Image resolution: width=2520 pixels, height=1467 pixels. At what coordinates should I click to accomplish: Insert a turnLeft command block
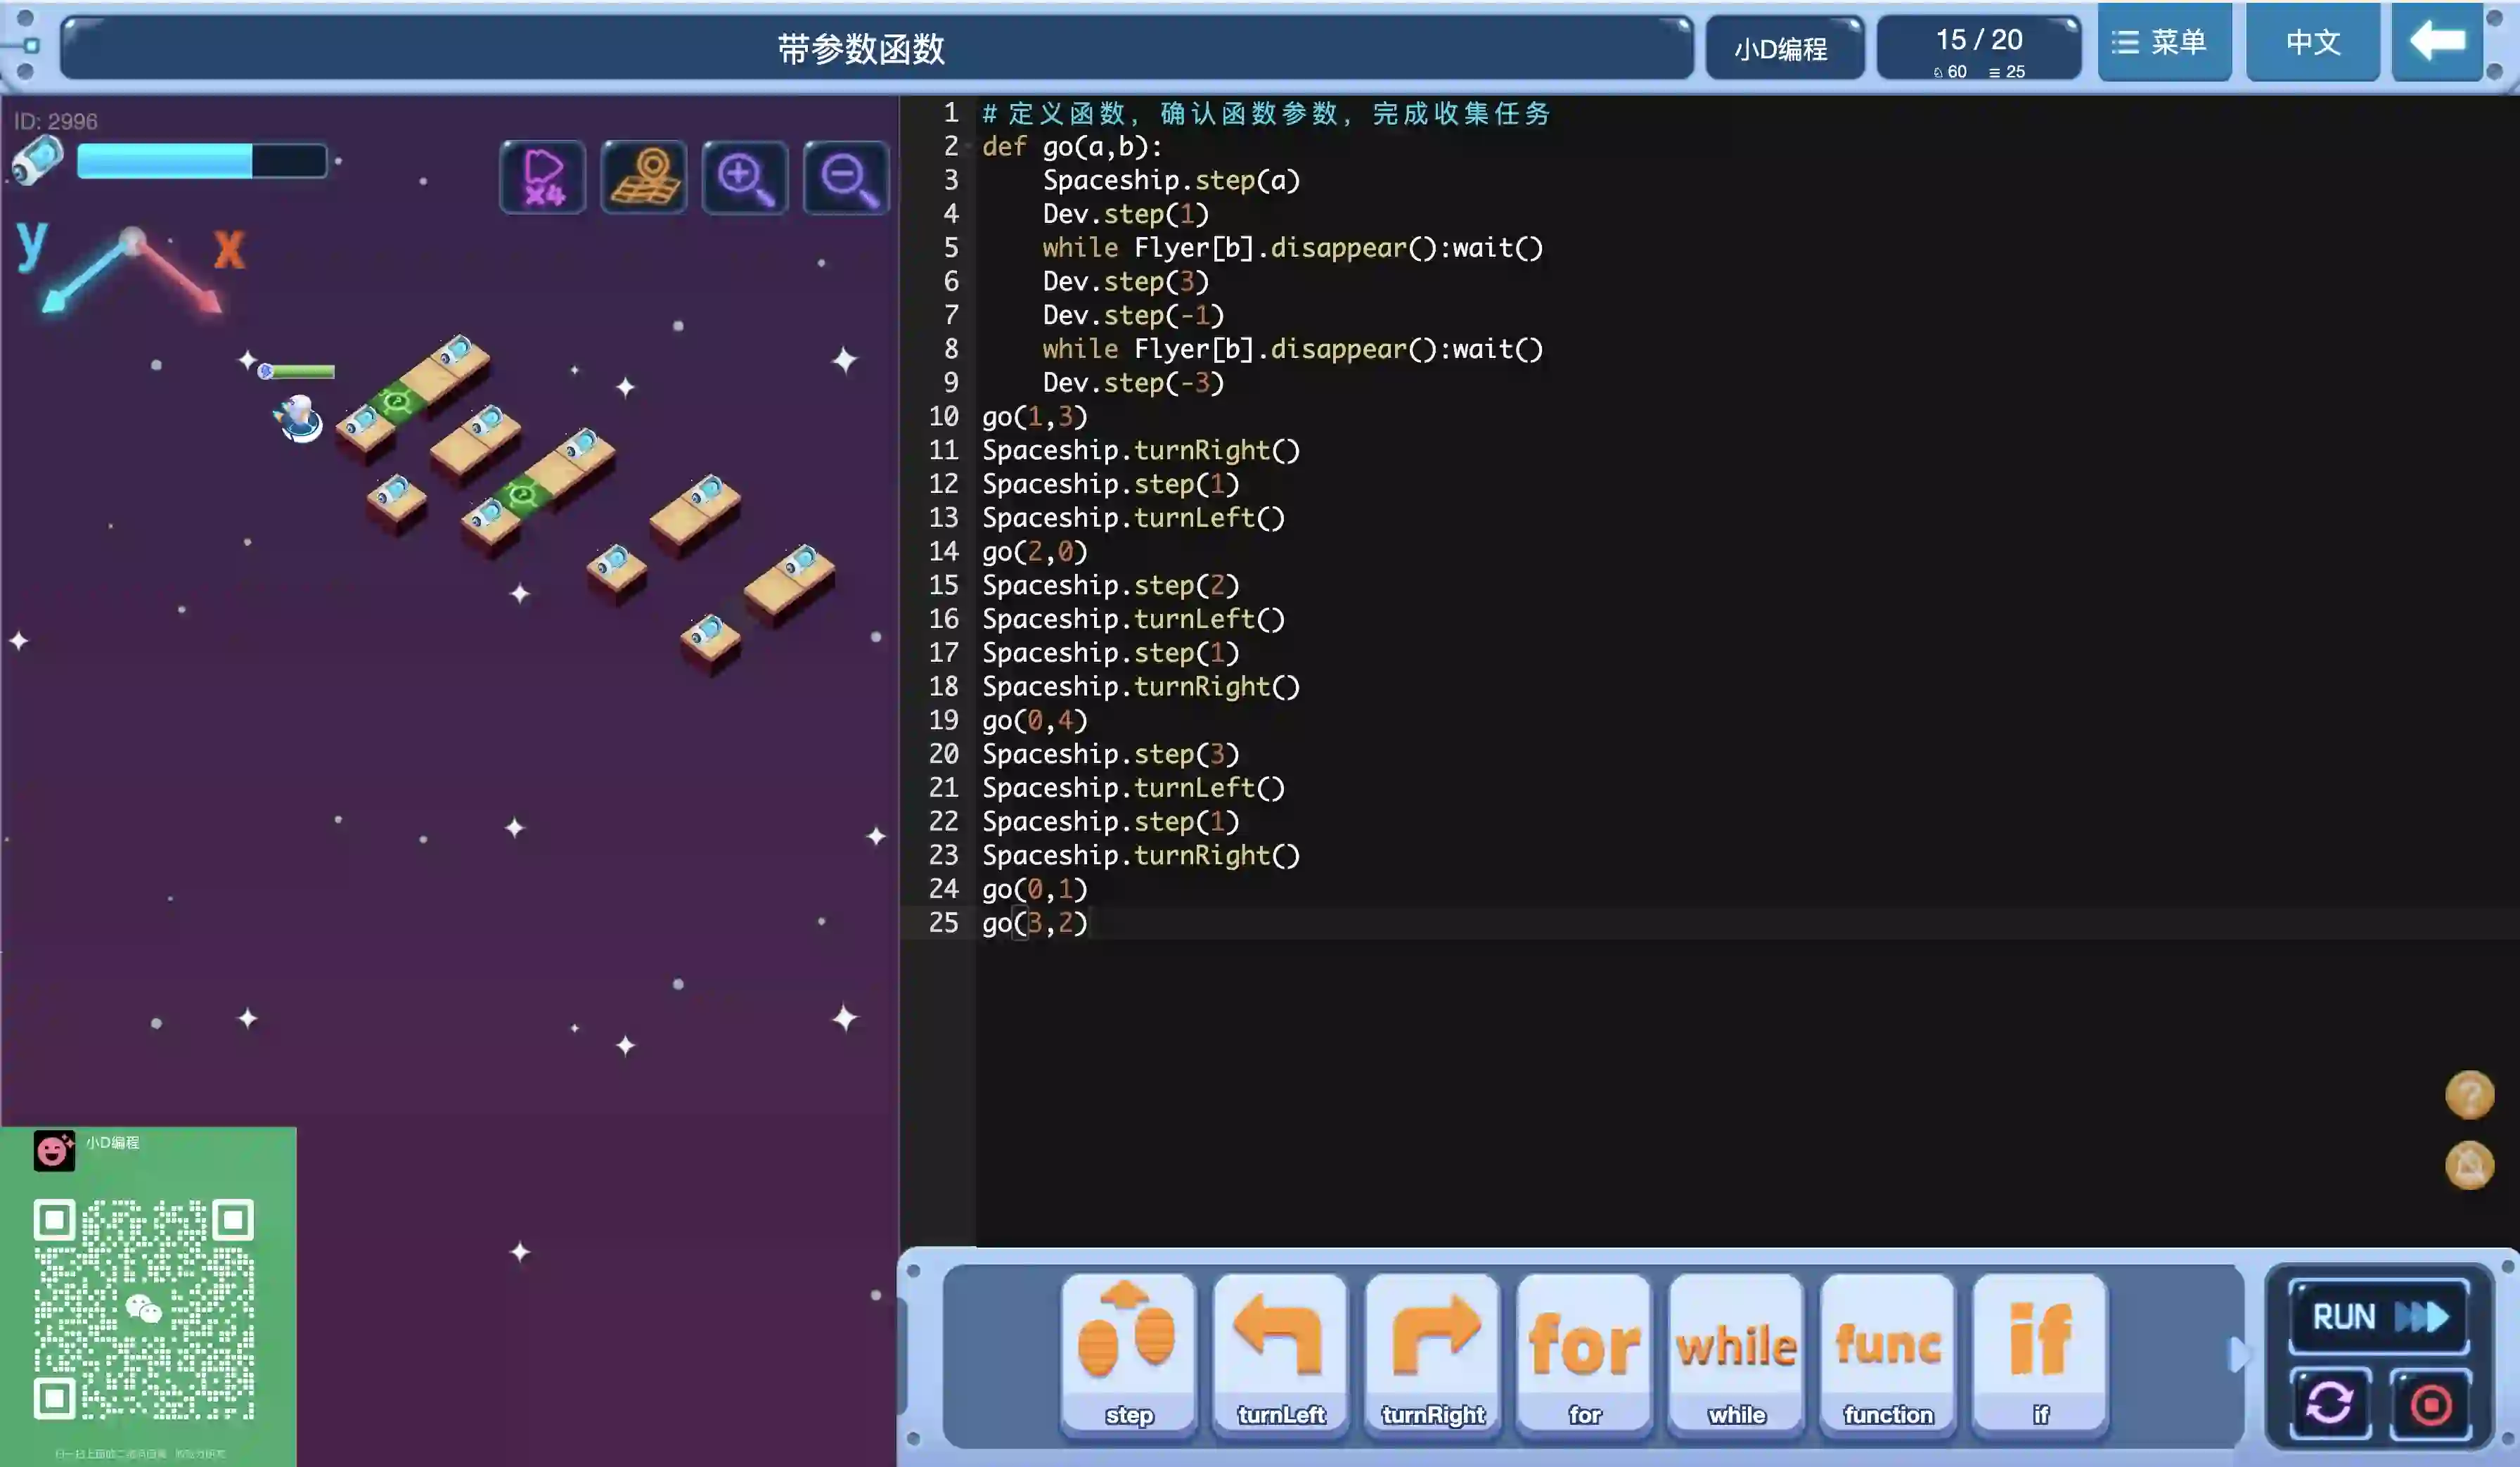click(1280, 1352)
